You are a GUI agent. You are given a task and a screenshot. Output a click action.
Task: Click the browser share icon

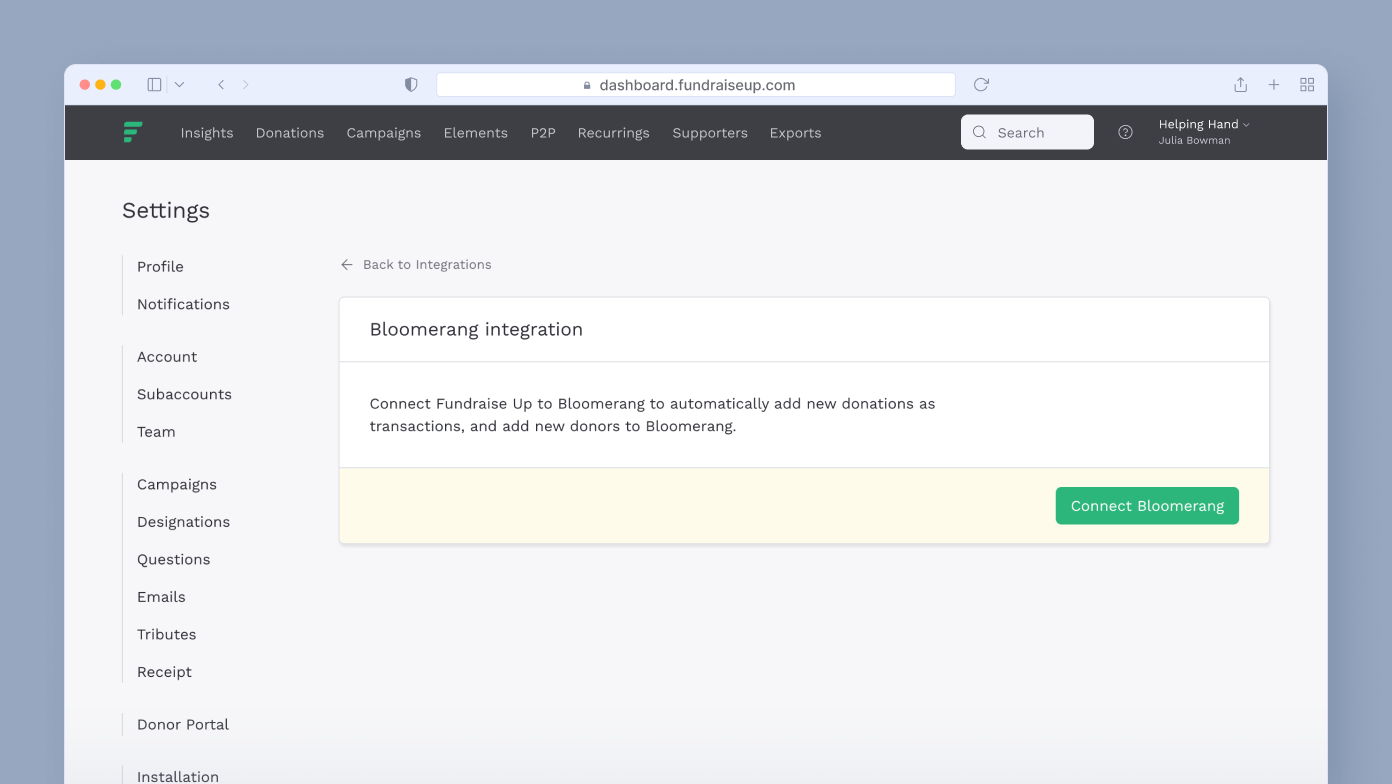point(1240,85)
